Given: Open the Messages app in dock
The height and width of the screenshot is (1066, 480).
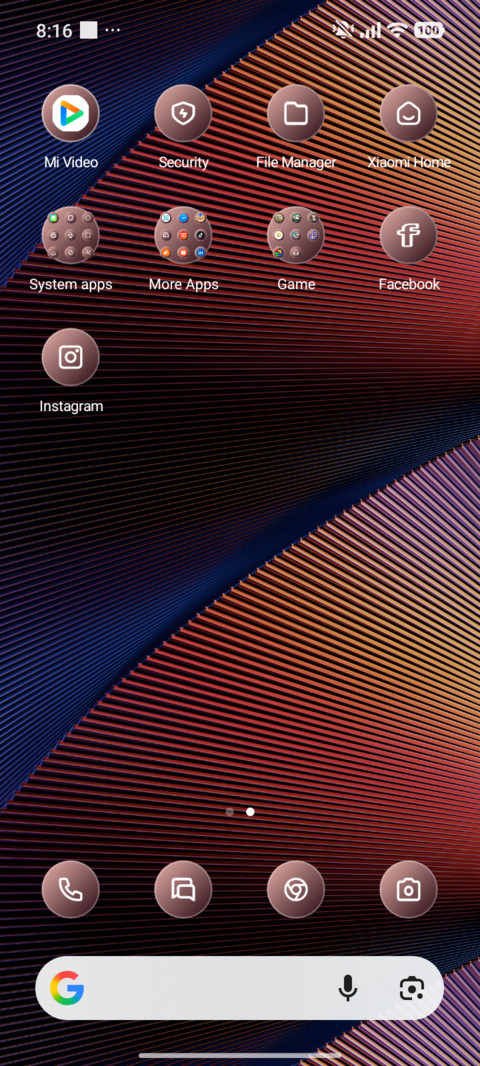Looking at the screenshot, I should click(x=183, y=889).
